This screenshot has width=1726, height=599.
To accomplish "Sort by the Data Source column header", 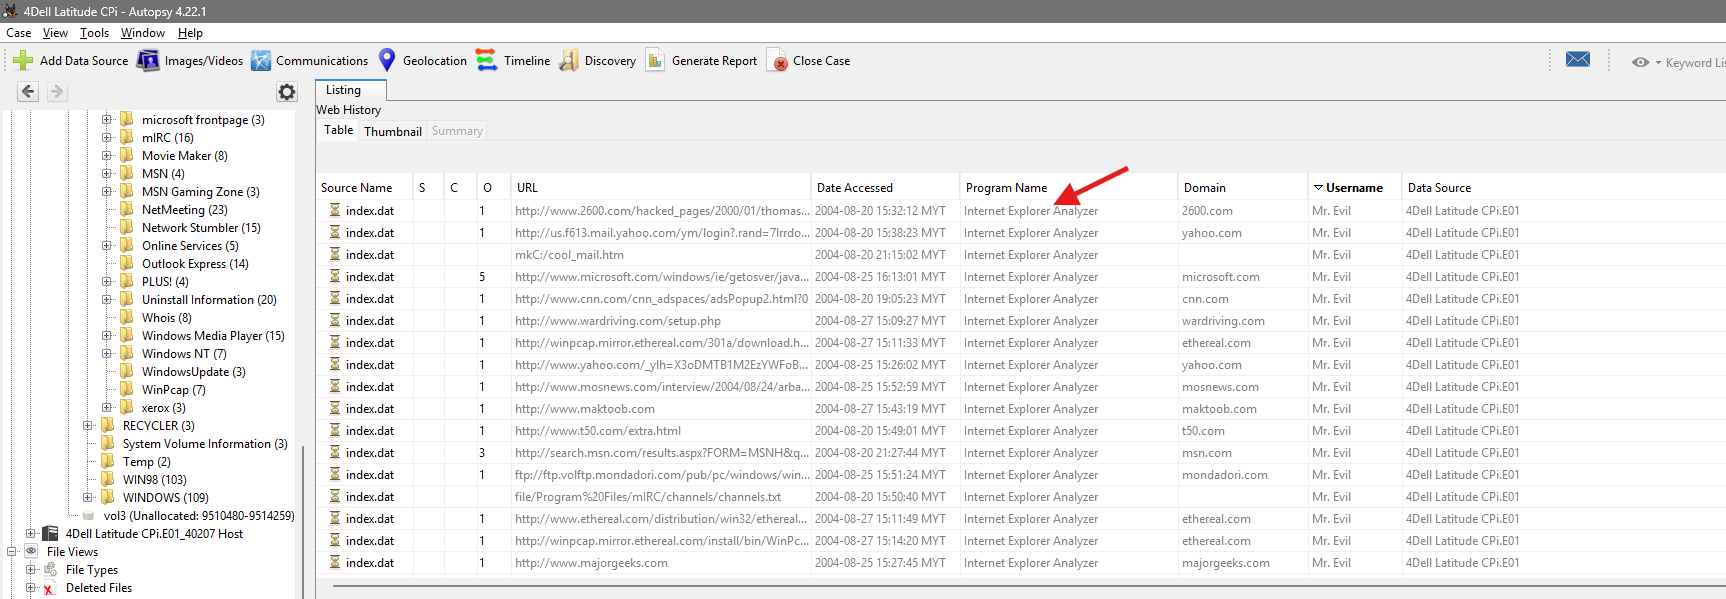I will (x=1563, y=188).
